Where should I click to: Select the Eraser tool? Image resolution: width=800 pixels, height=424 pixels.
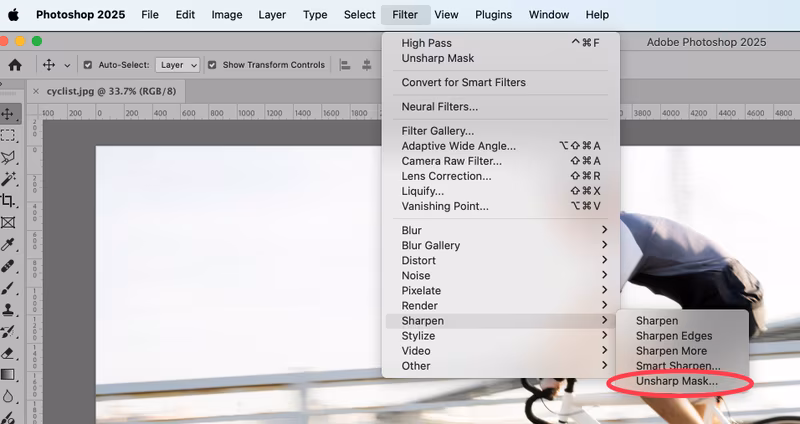[8, 353]
